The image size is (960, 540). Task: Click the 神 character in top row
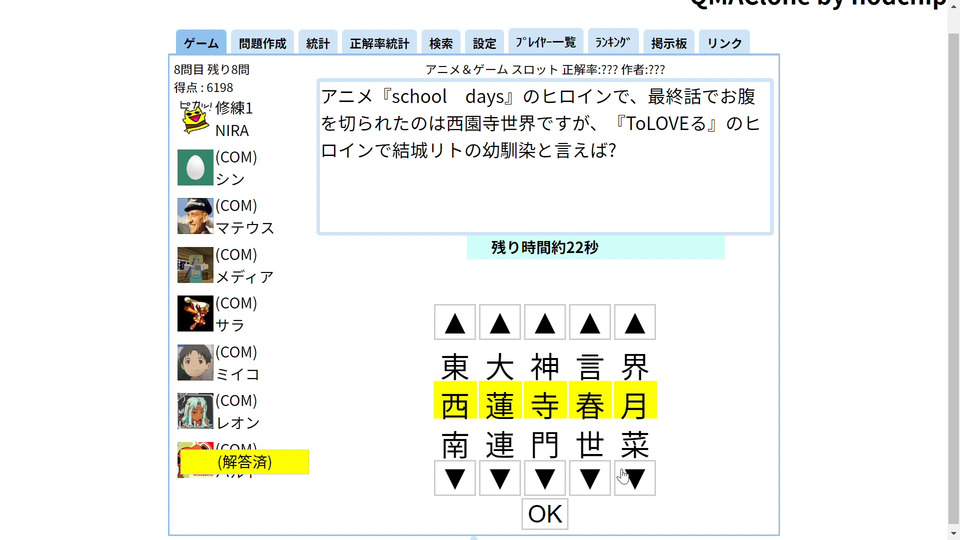545,367
